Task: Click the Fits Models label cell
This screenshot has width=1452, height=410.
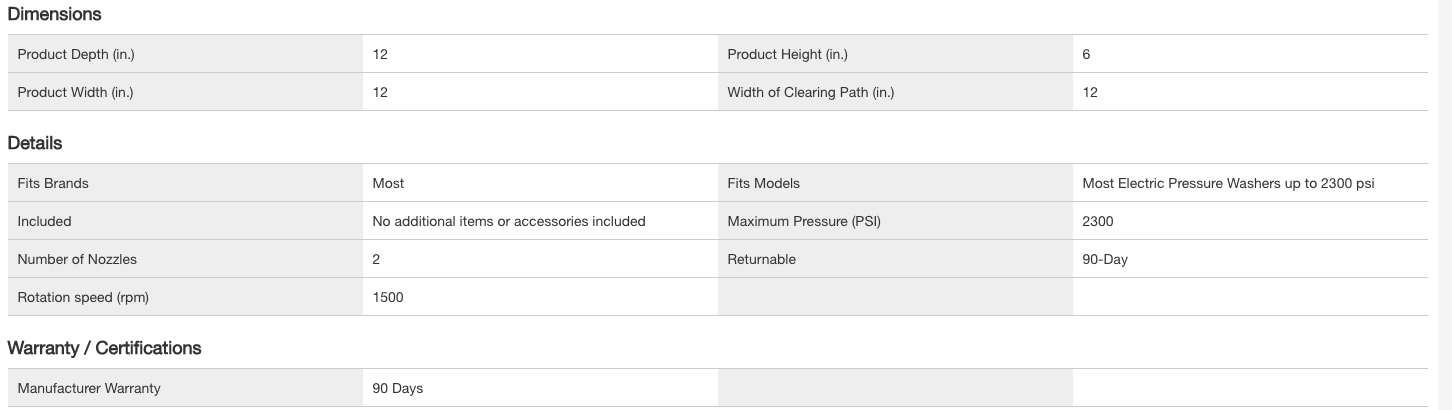Action: click(763, 183)
